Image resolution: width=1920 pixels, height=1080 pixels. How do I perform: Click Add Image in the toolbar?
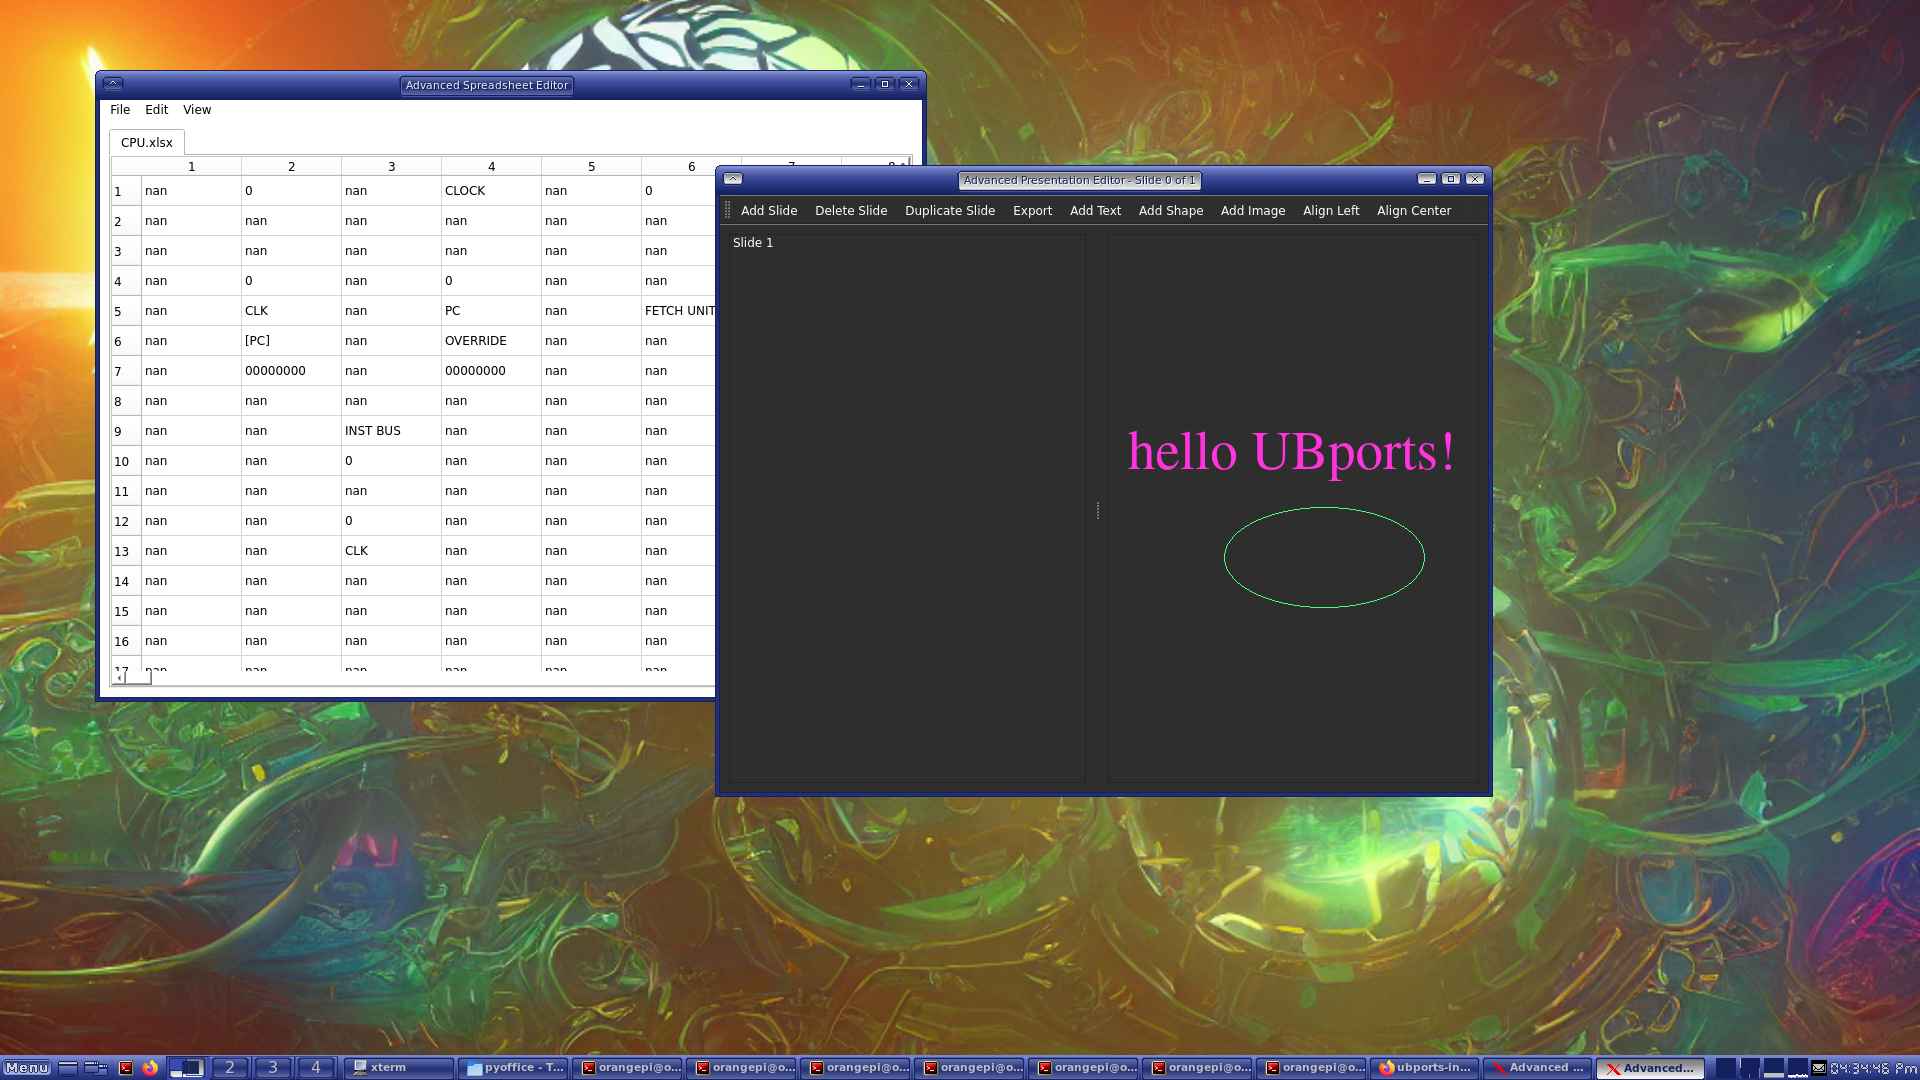[1253, 211]
